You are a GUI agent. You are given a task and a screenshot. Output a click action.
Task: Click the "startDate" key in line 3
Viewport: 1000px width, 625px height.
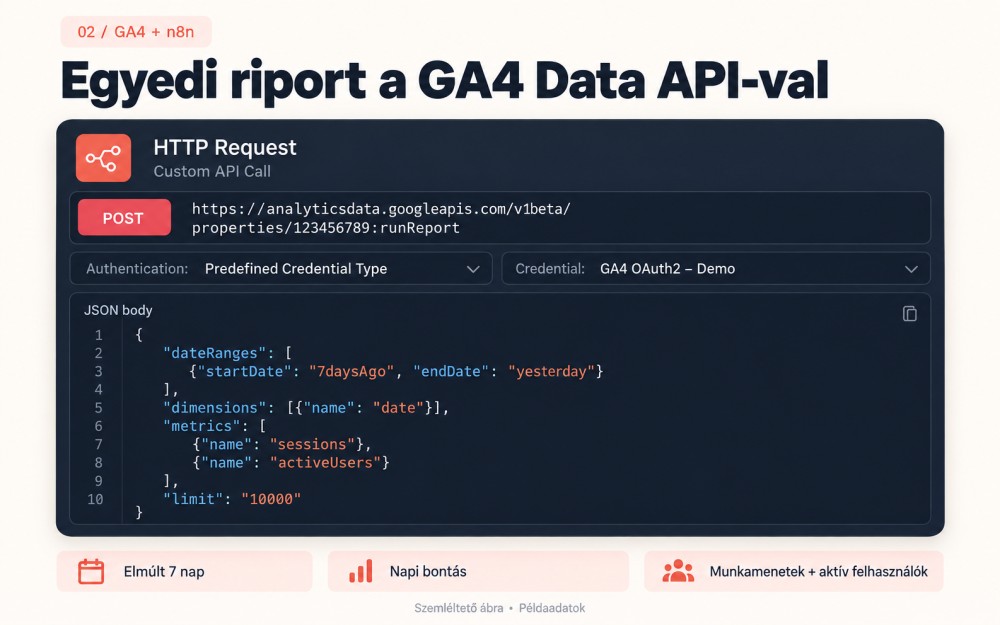[244, 371]
